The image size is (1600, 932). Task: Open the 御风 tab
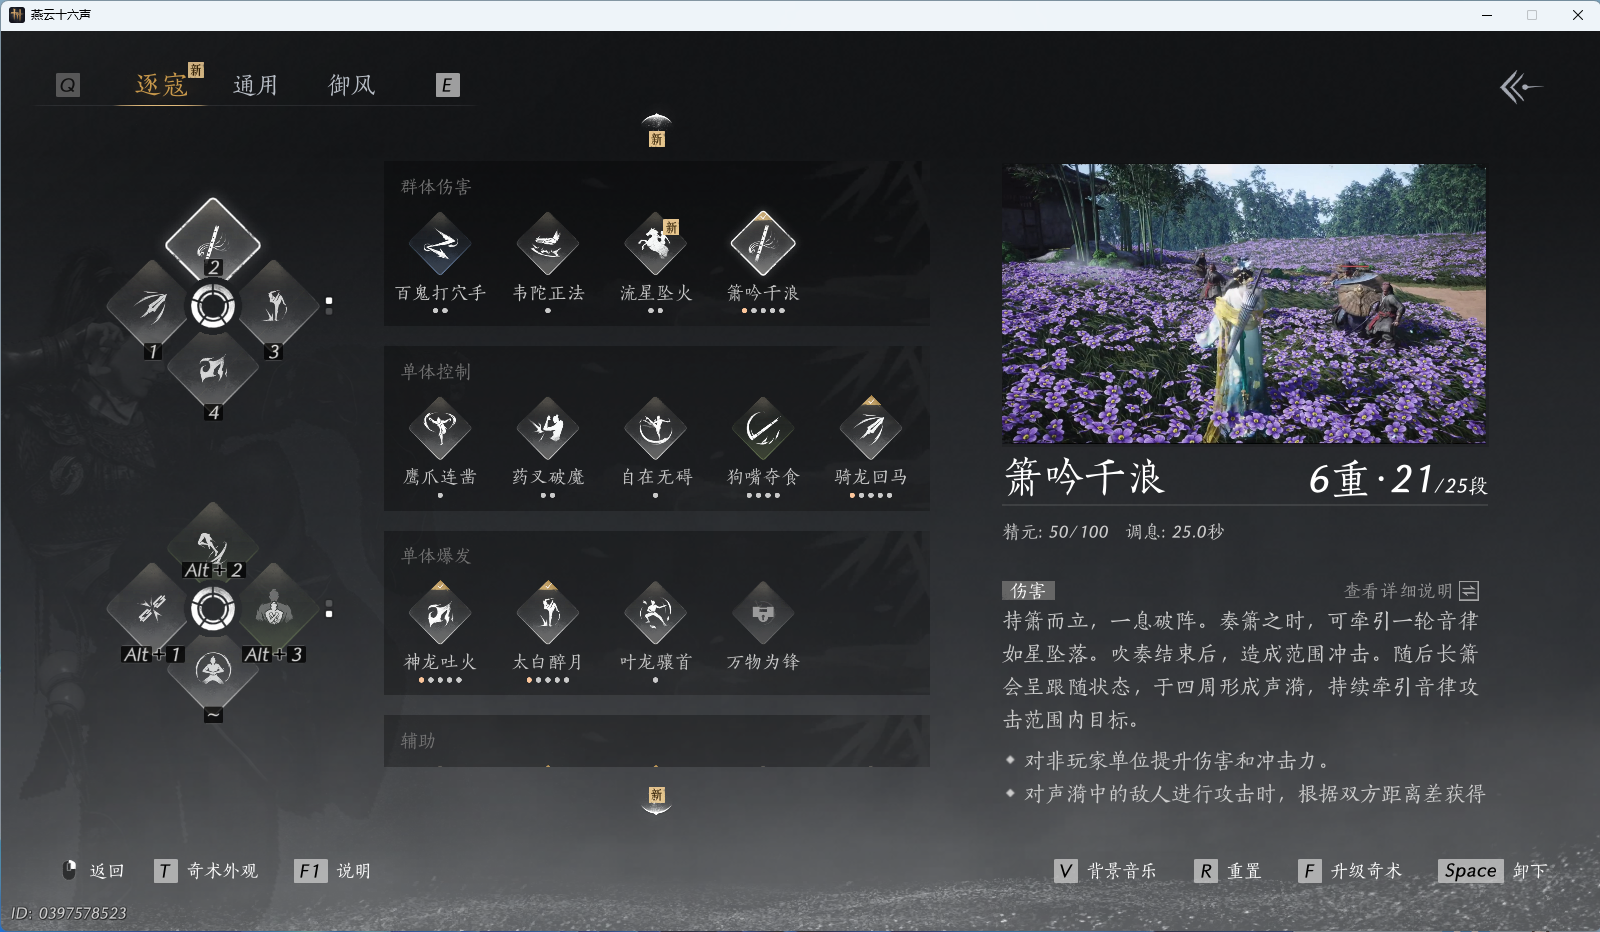(351, 84)
